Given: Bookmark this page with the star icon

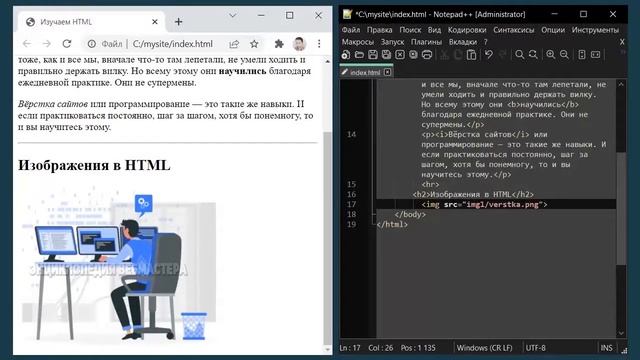Looking at the screenshot, I should 254,44.
